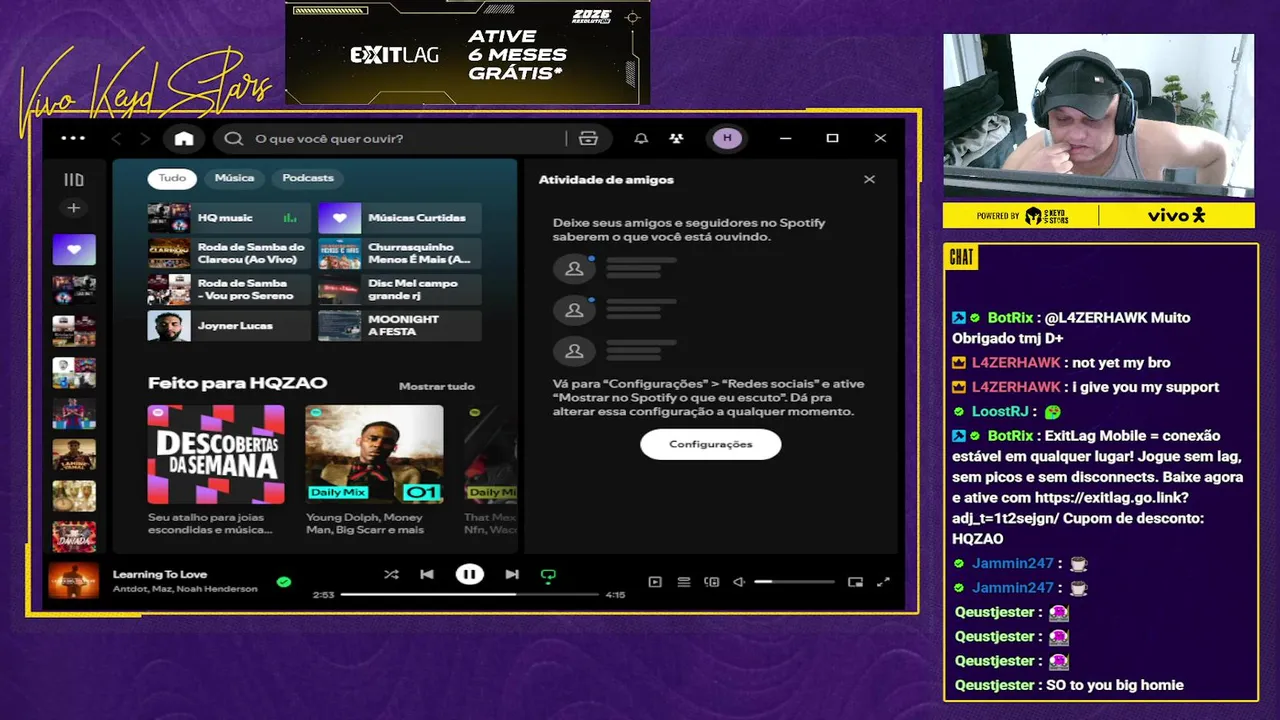Pause the current song

(x=469, y=574)
